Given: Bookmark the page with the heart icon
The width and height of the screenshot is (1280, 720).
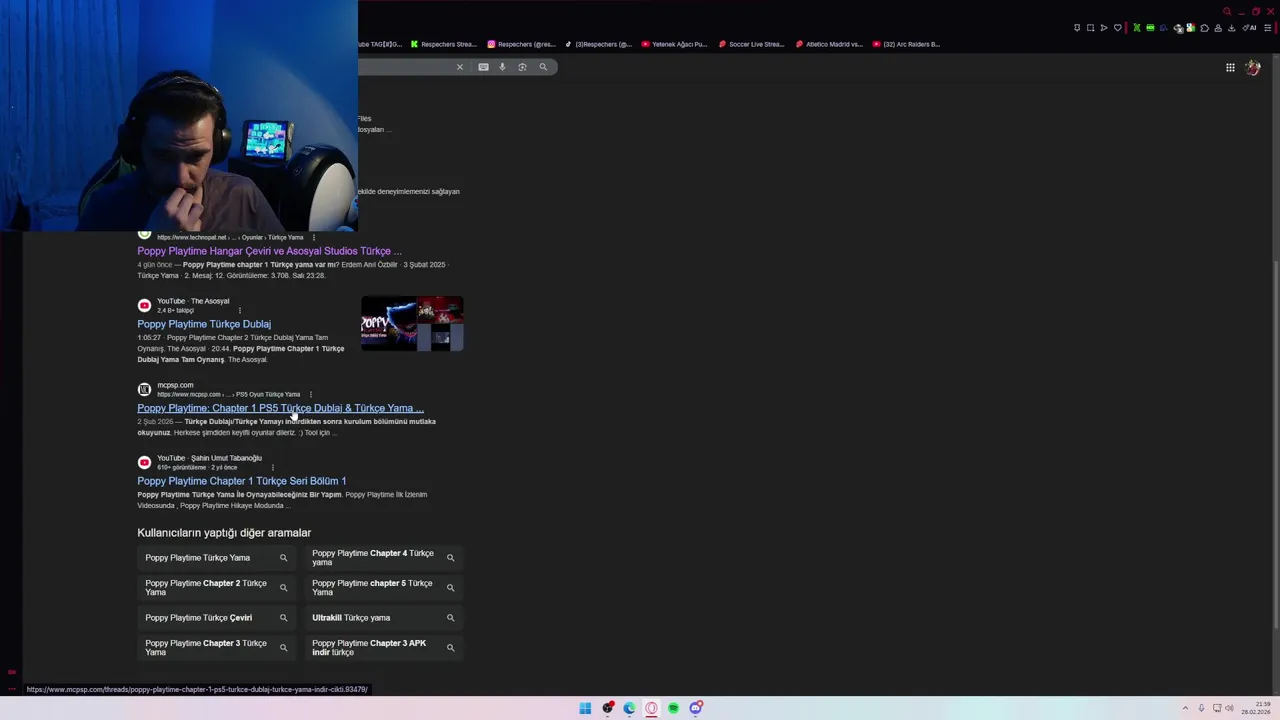Looking at the screenshot, I should pos(1118,28).
